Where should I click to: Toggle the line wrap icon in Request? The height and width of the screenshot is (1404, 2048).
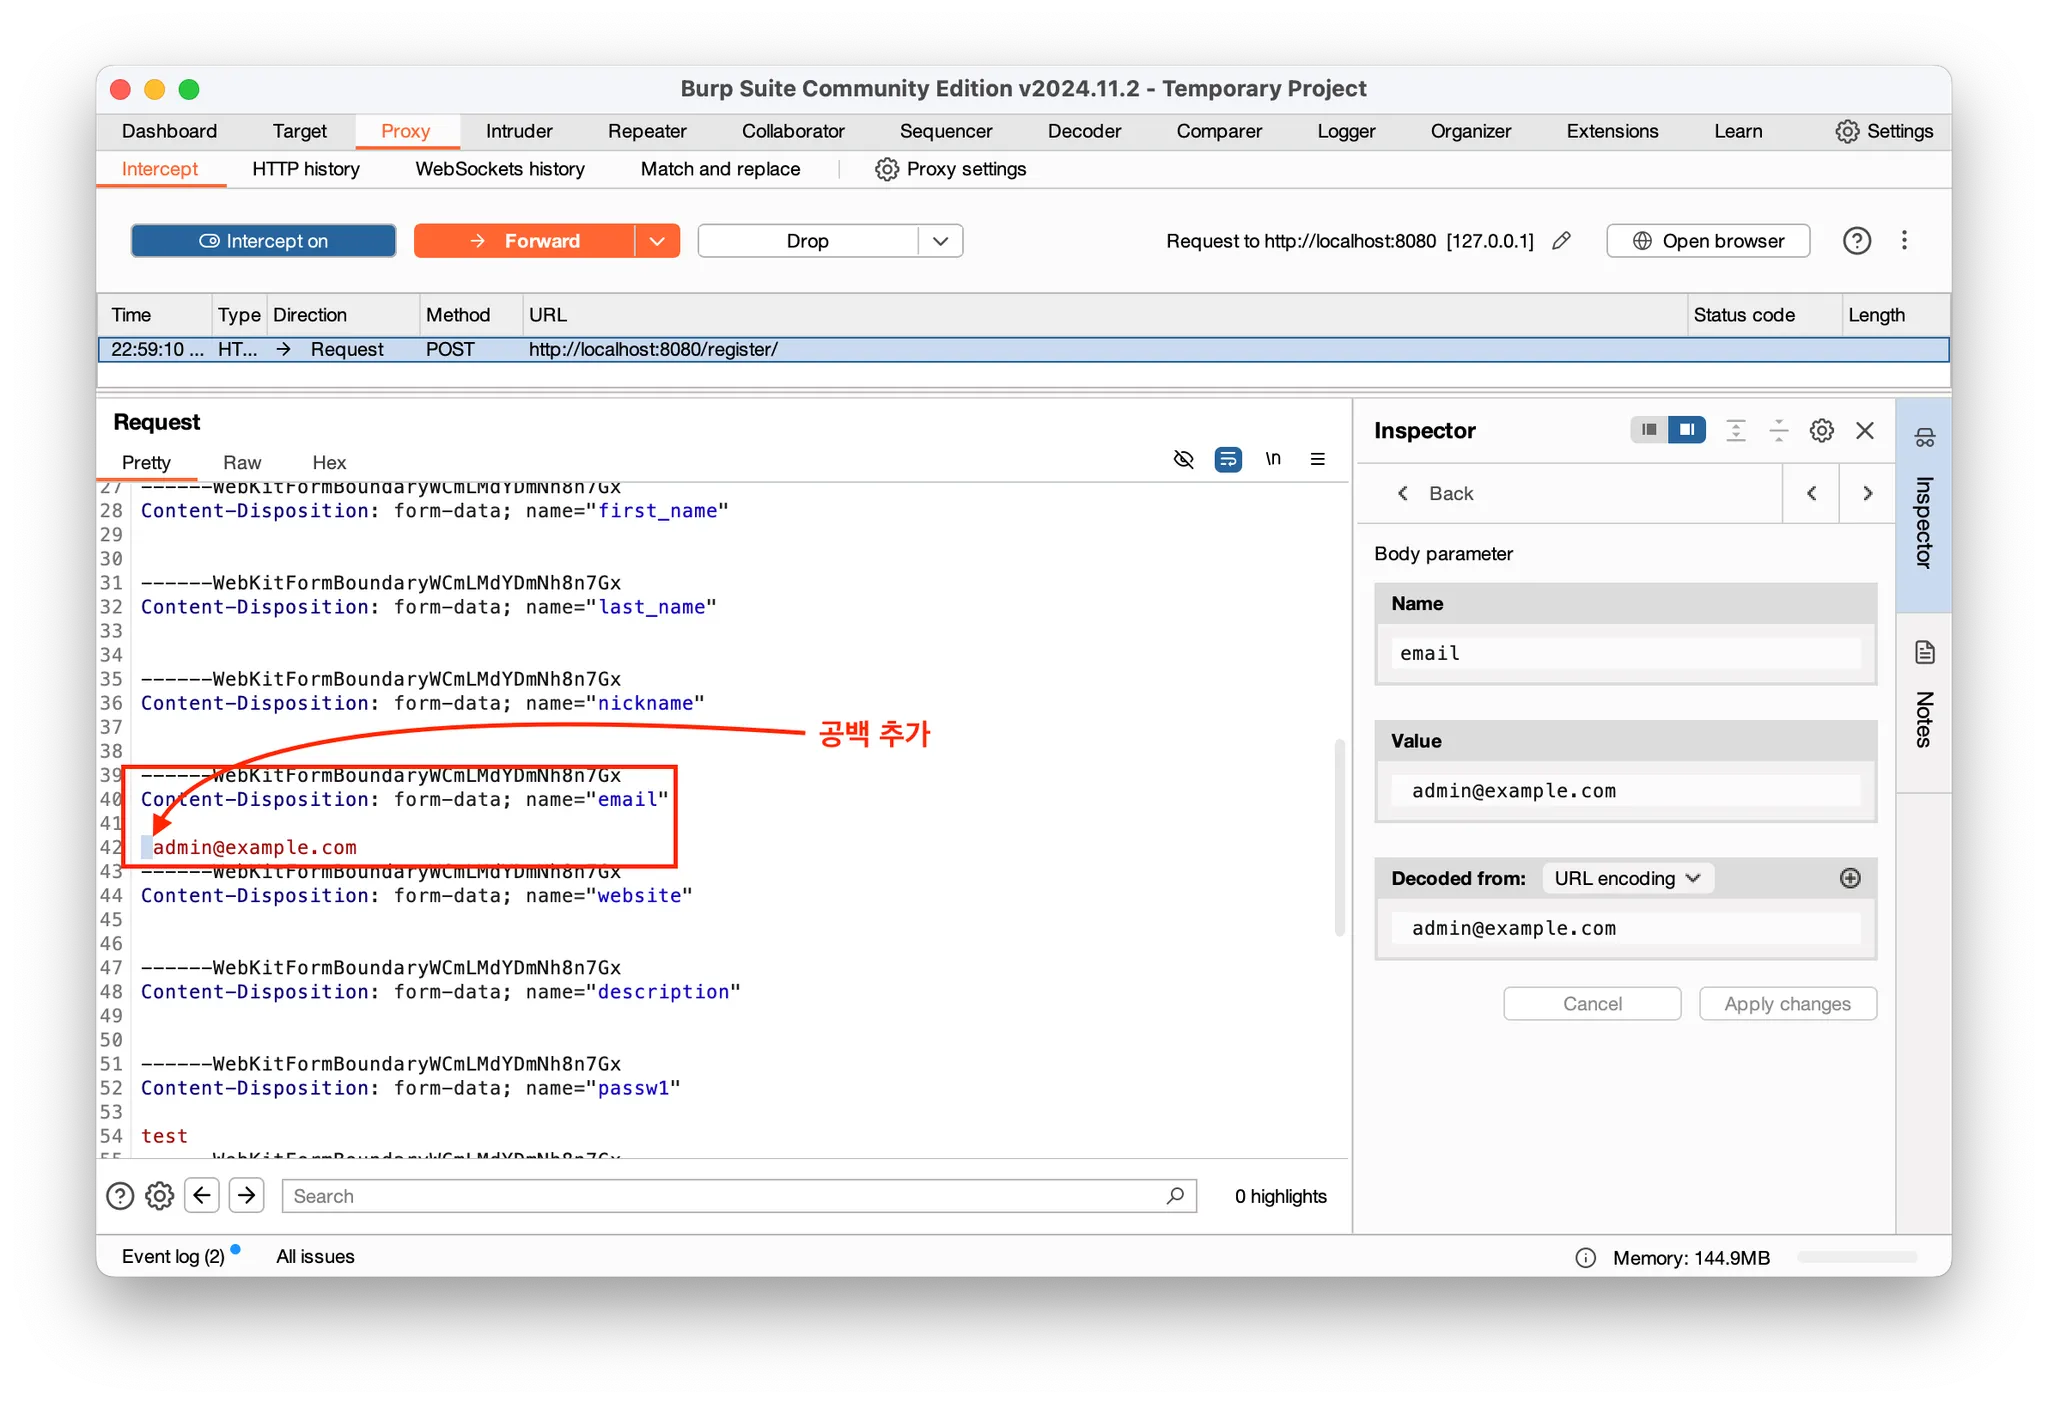(1228, 459)
